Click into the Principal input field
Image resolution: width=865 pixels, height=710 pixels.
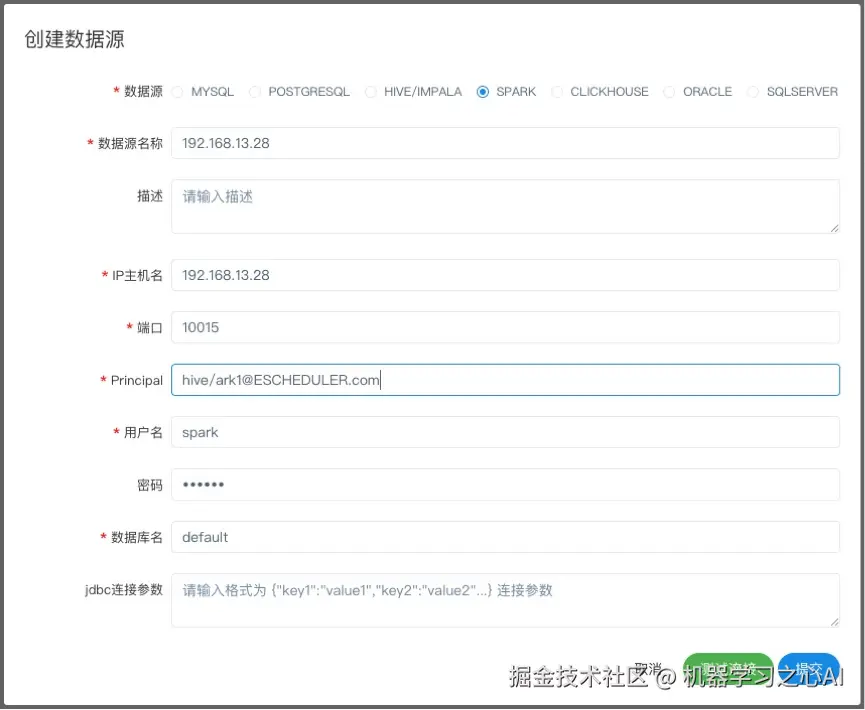coord(505,380)
